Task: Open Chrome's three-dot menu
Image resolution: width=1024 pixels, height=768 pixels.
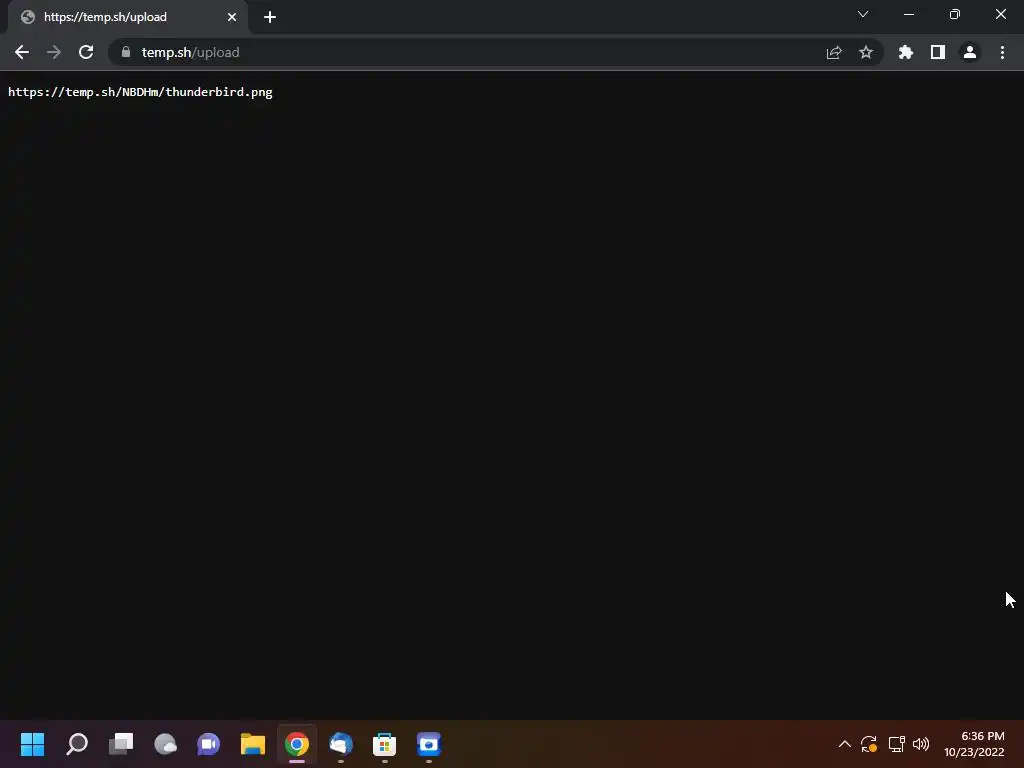Action: tap(1002, 52)
